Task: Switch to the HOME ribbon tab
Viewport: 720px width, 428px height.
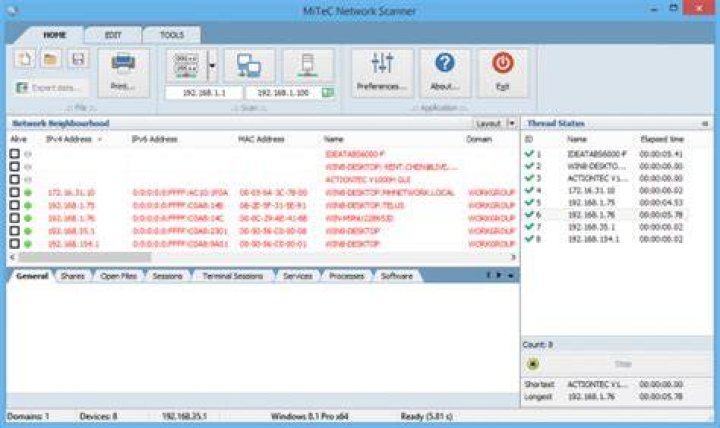Action: click(x=55, y=35)
